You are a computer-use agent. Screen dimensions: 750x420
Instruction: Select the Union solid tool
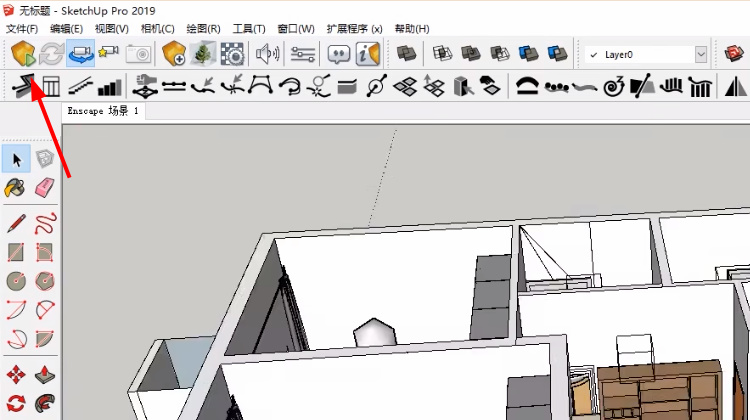click(471, 54)
